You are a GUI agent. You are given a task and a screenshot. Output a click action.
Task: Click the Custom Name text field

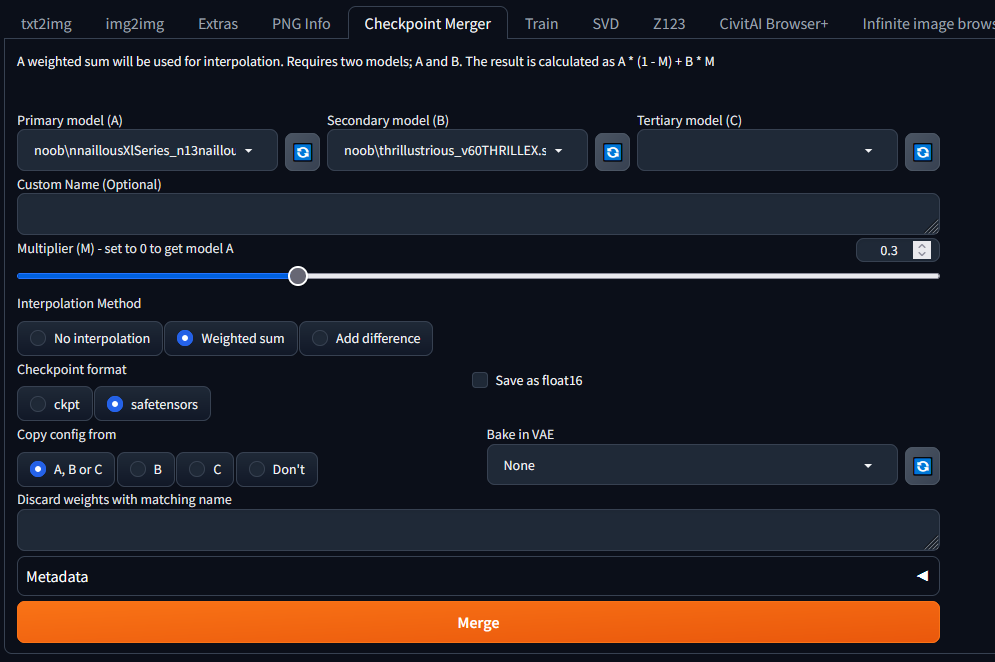478,214
